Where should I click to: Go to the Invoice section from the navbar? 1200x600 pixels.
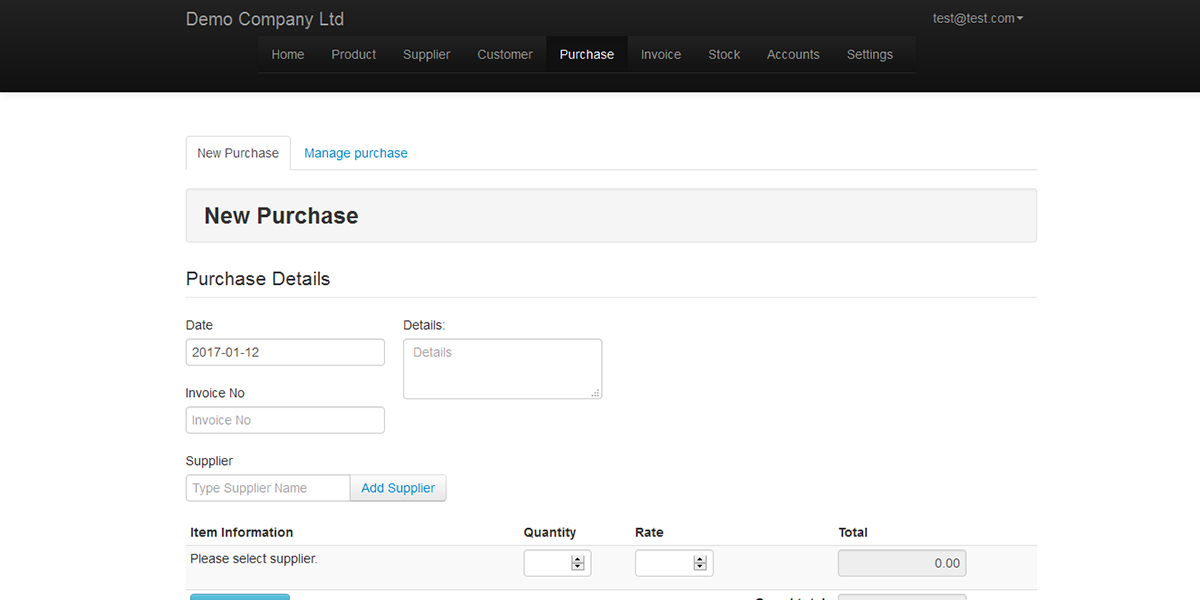660,54
